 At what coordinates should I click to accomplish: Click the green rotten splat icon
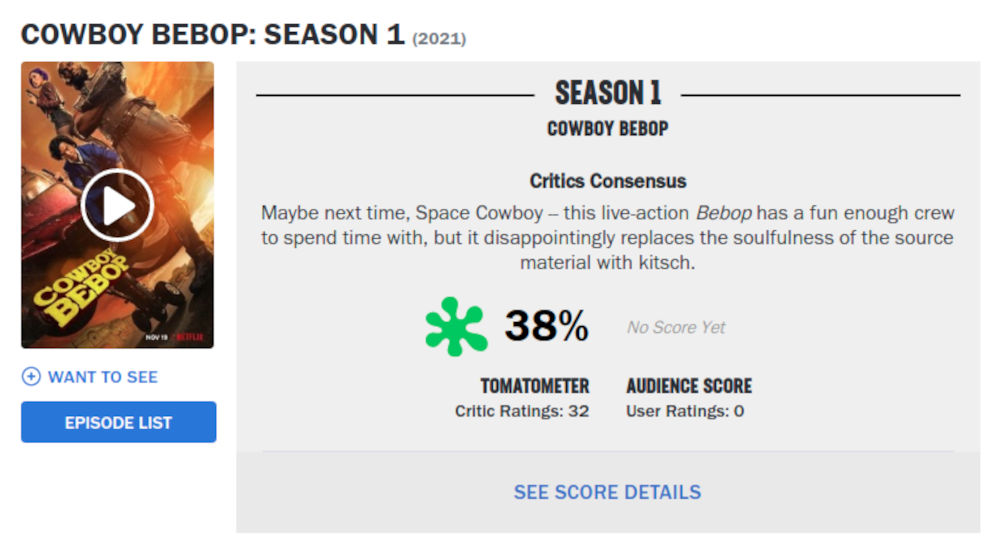tap(456, 326)
